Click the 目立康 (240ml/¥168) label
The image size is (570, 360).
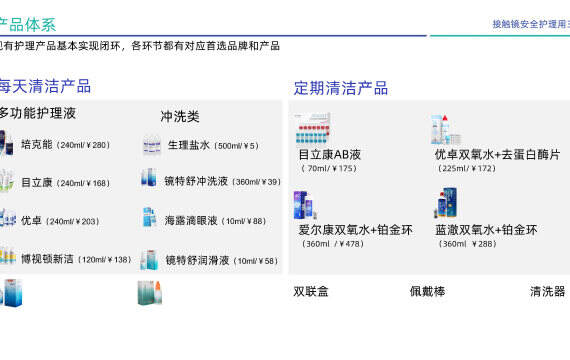tap(65, 183)
